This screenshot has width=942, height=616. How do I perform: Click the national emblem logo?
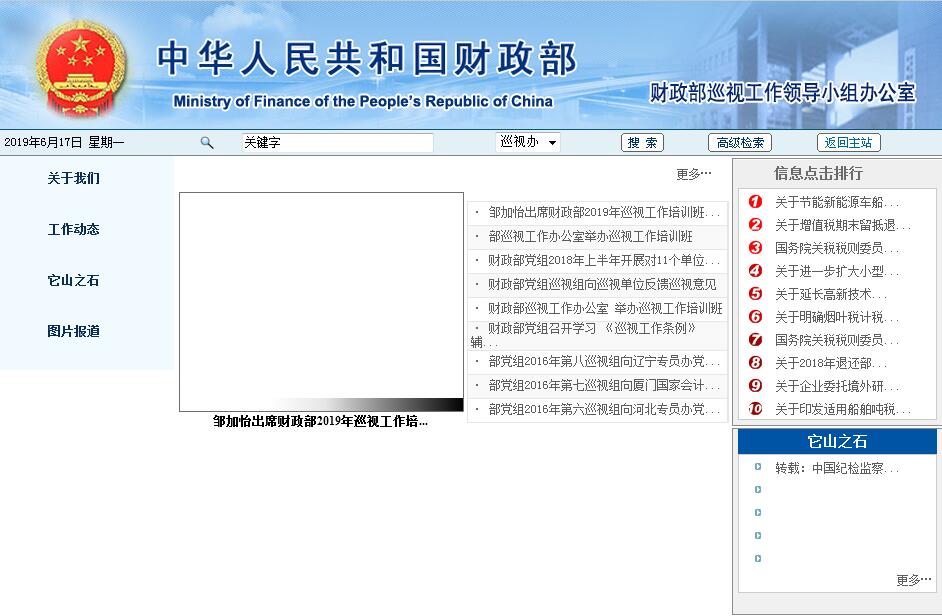click(x=81, y=68)
